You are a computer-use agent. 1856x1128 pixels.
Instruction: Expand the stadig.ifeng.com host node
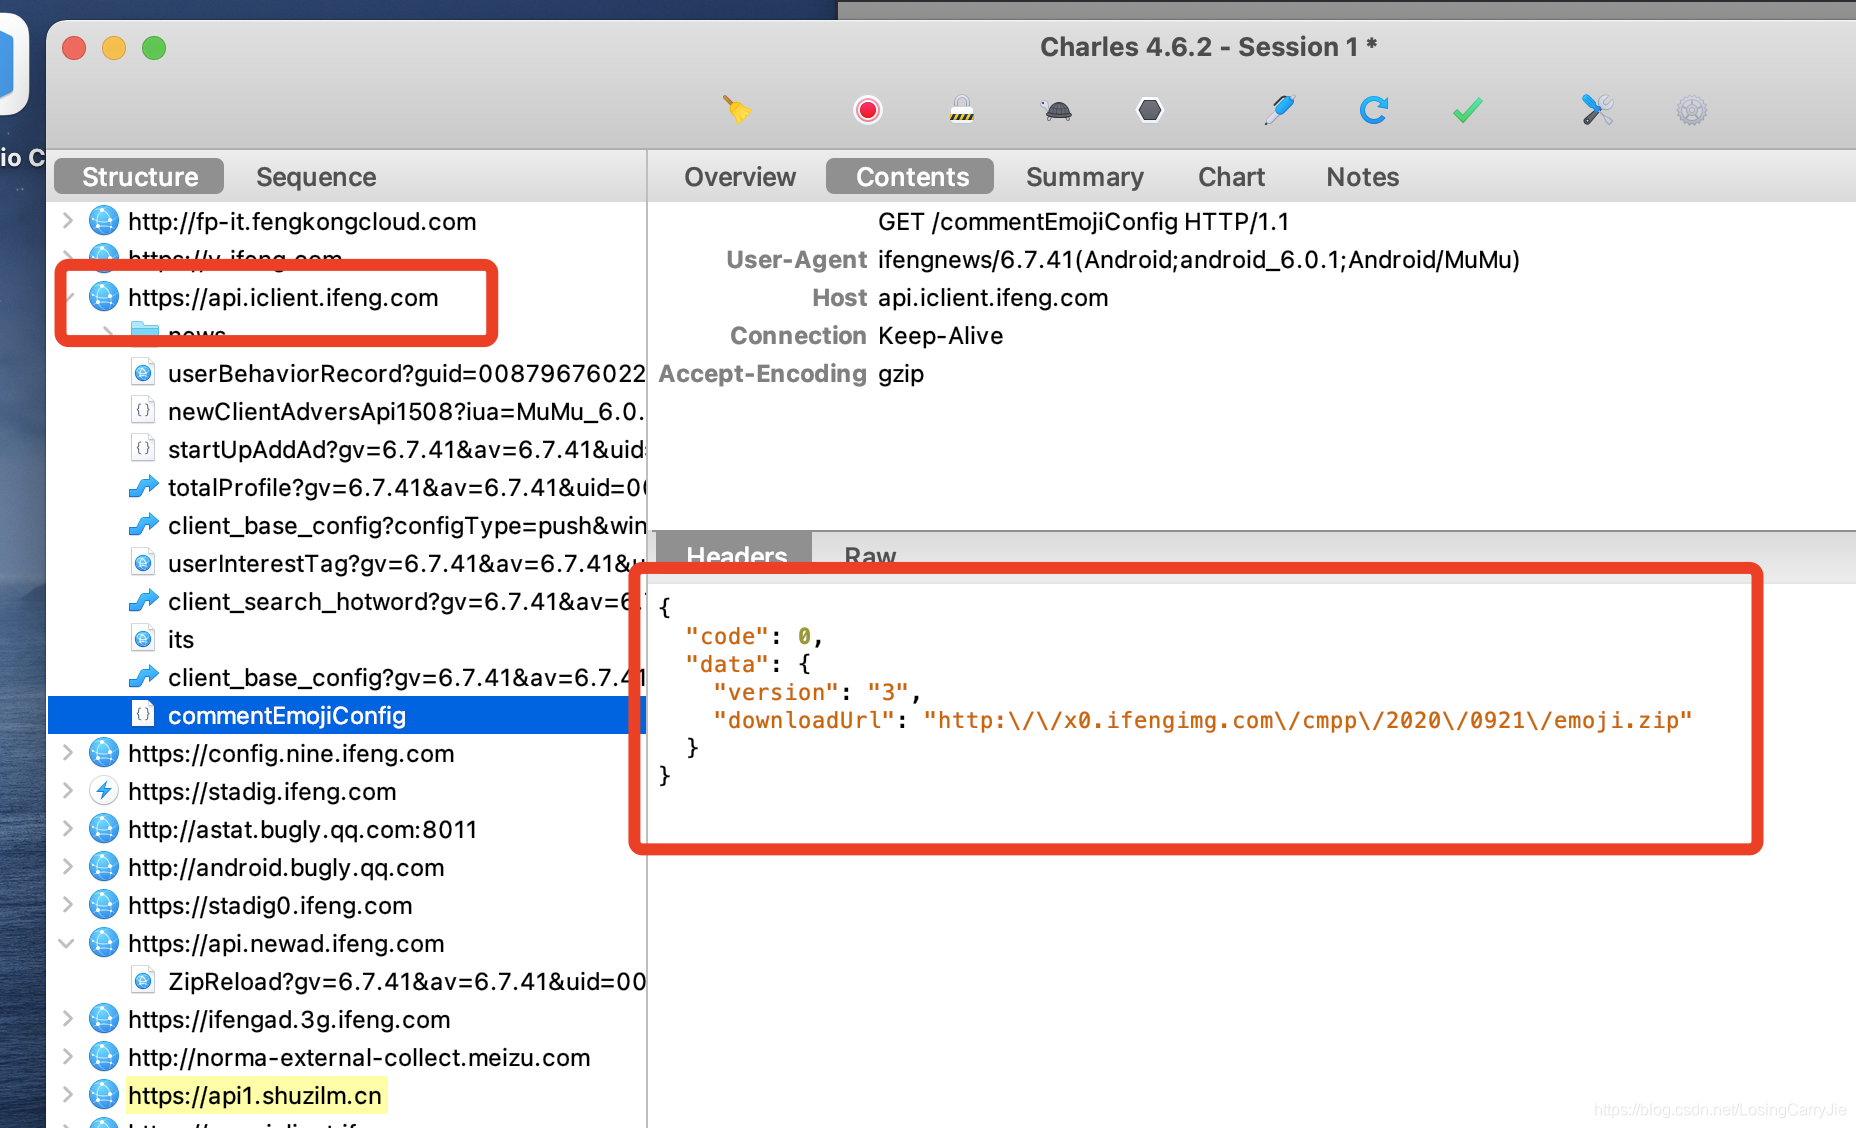click(x=67, y=791)
